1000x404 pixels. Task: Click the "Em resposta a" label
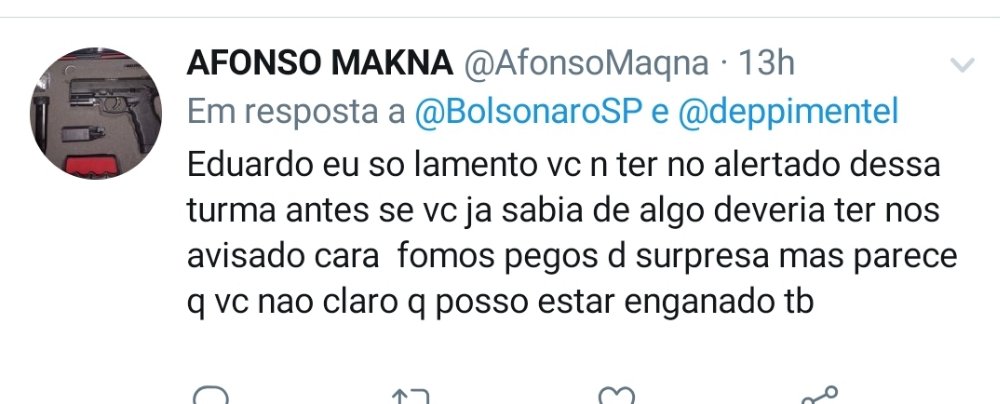click(296, 112)
